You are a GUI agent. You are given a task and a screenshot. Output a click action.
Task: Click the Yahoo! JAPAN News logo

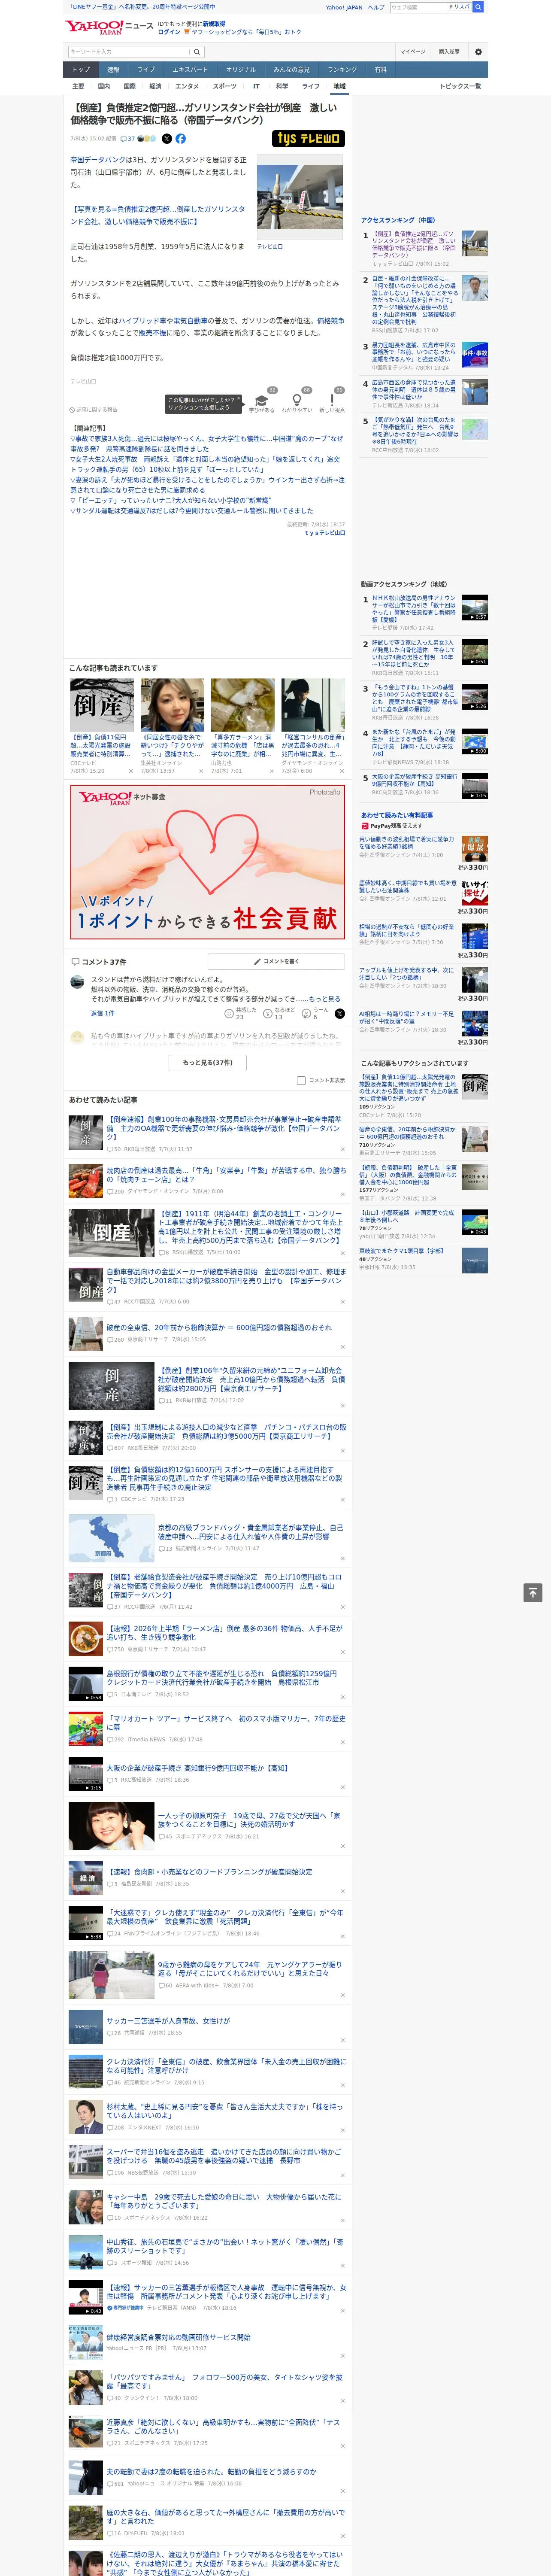(109, 27)
